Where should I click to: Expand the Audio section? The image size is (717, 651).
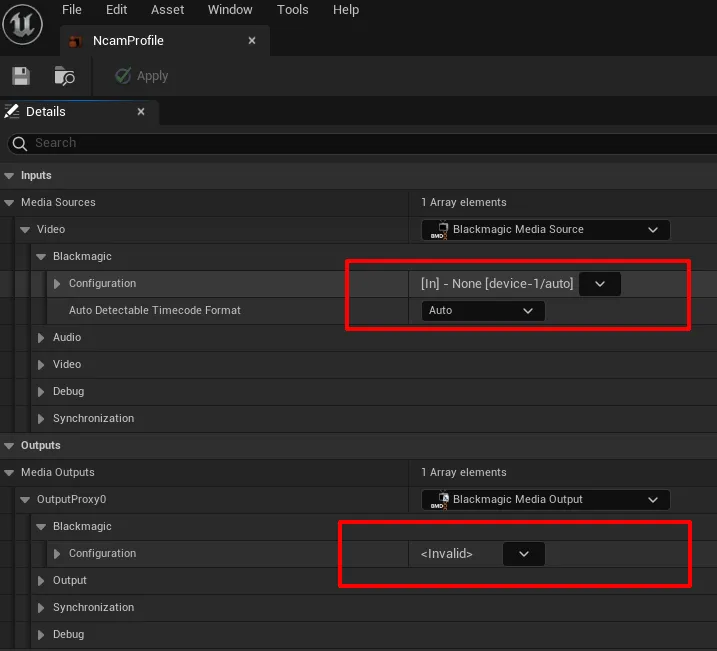(x=41, y=338)
